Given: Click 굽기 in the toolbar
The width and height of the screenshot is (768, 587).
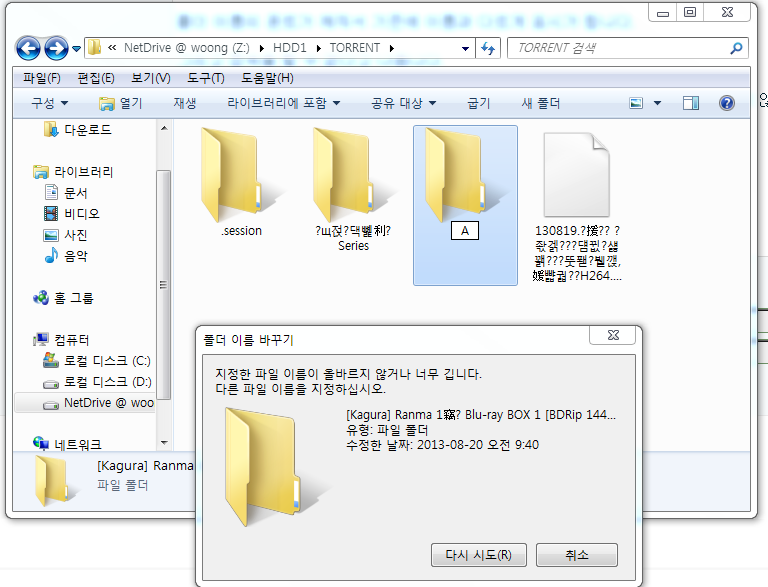Looking at the screenshot, I should tap(479, 103).
